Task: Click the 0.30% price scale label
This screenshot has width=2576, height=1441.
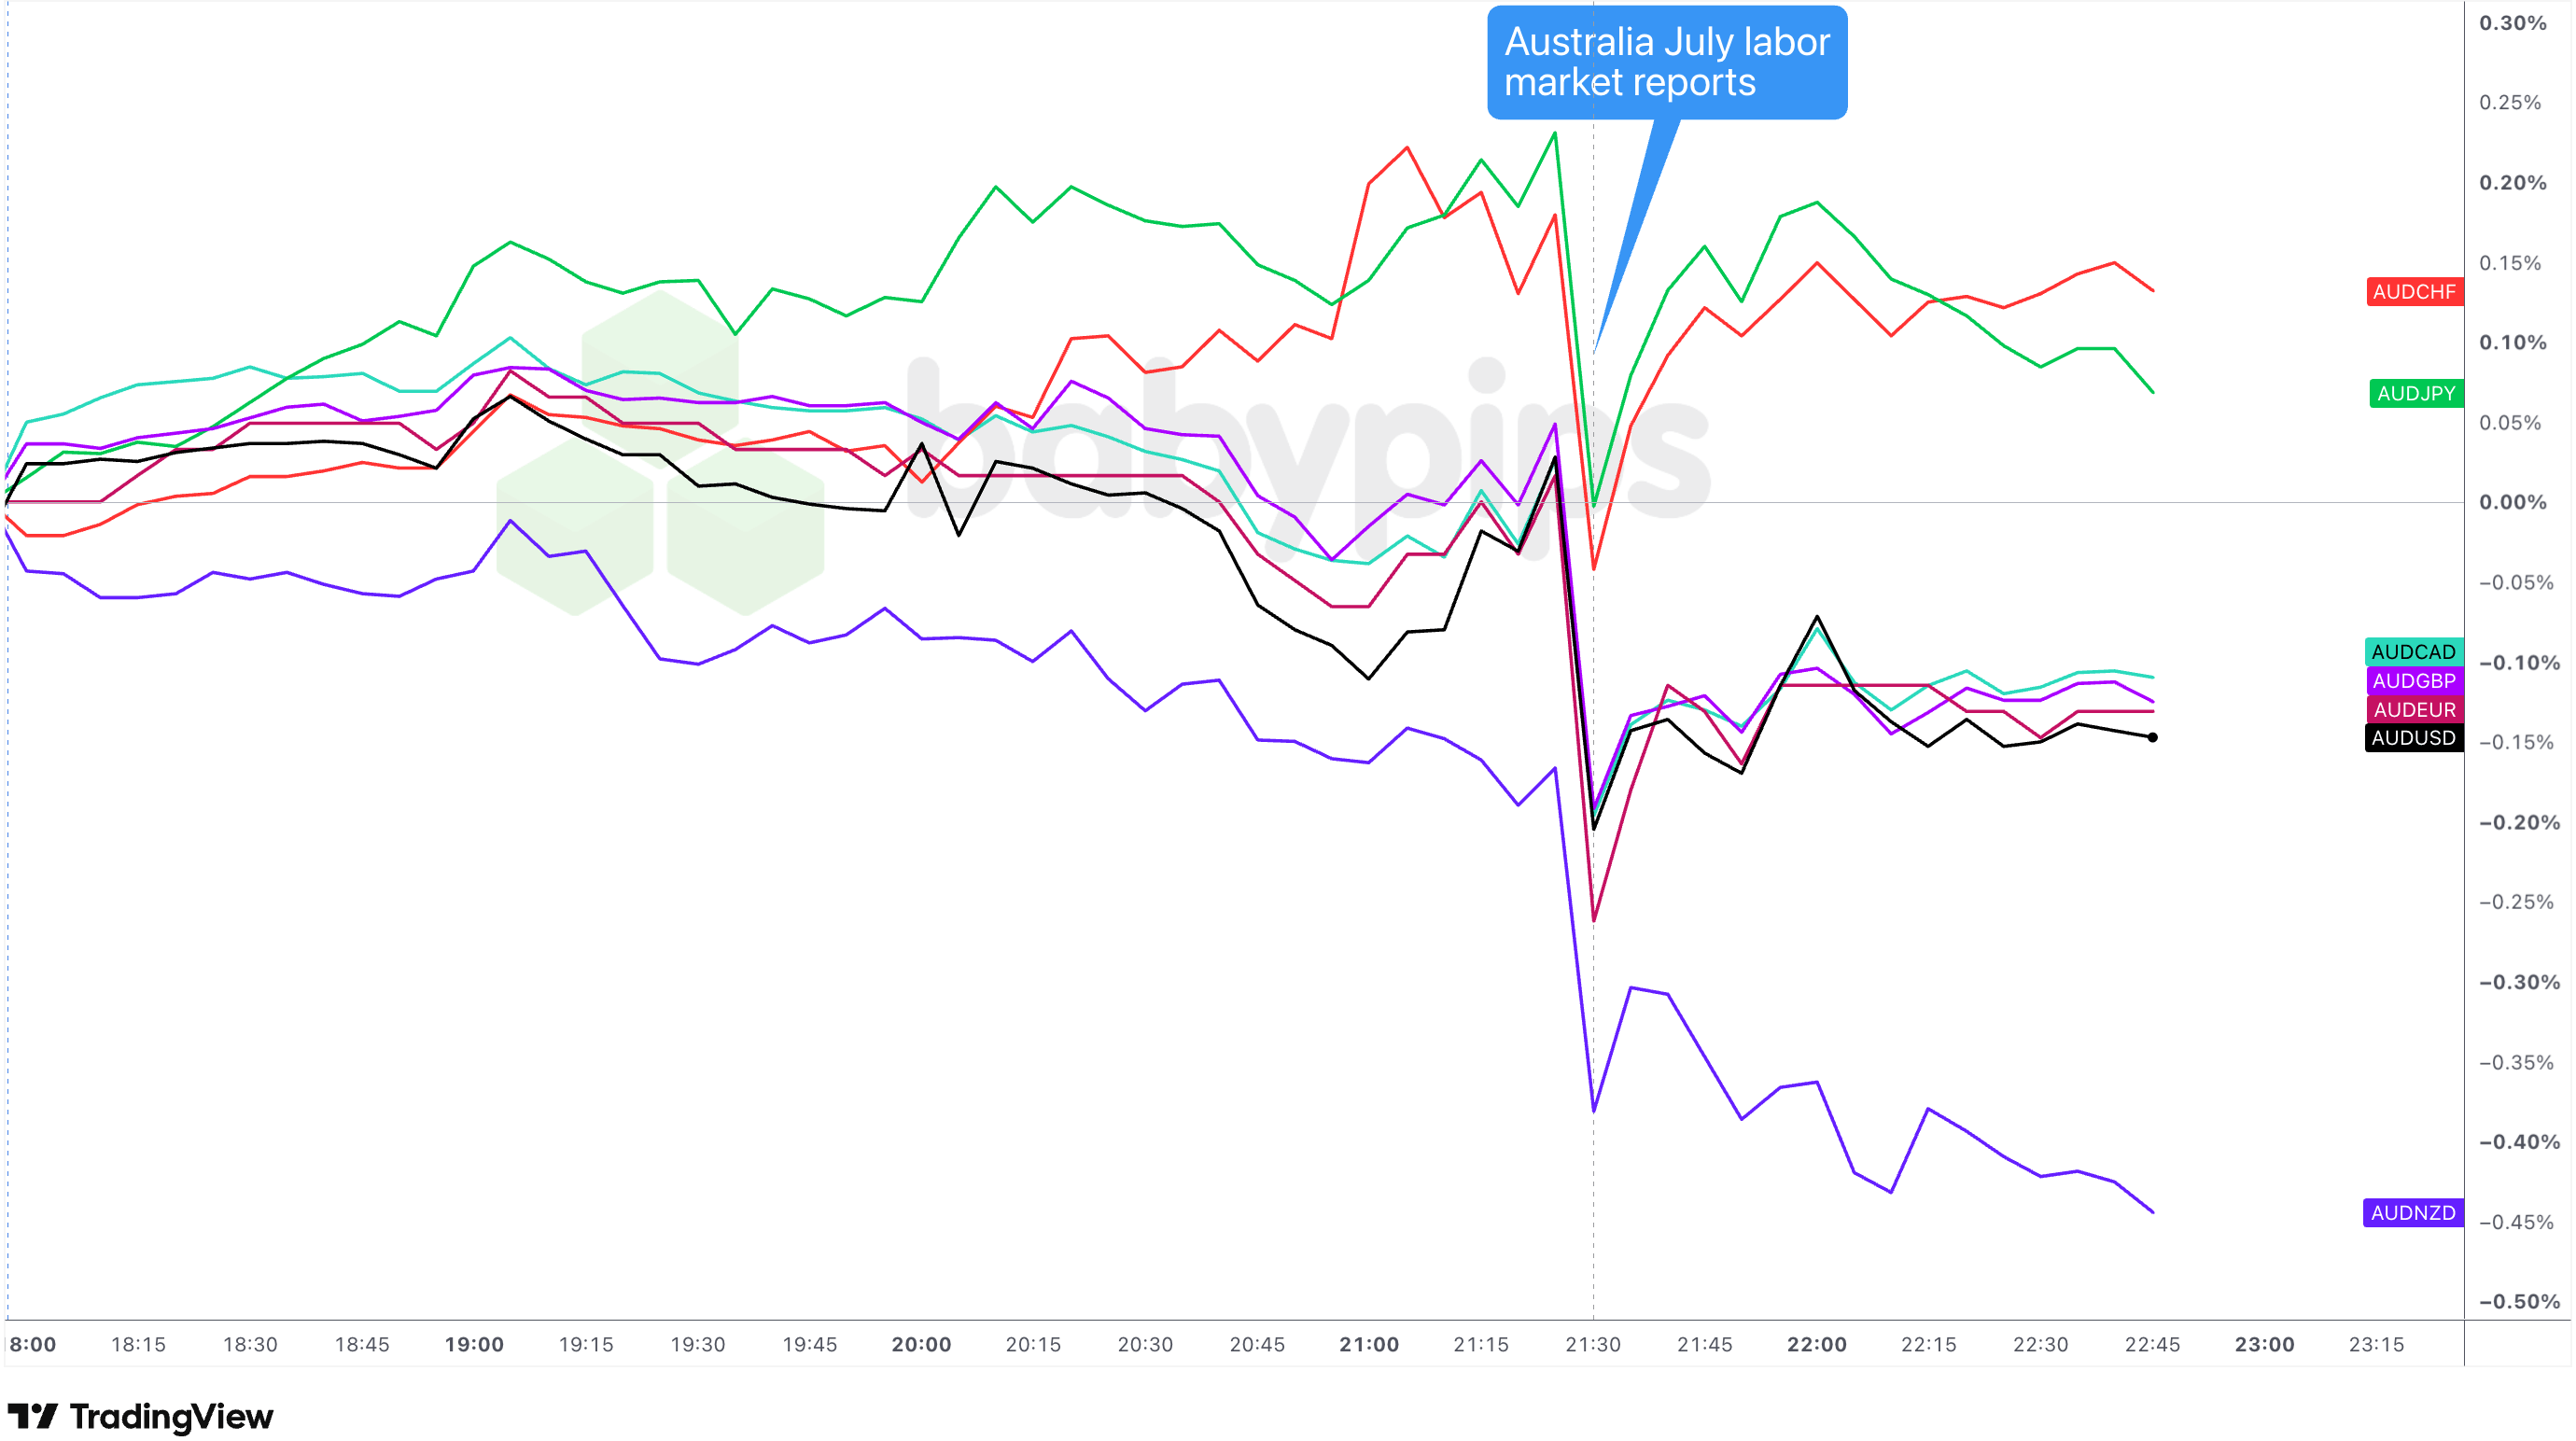Action: 2513,23
